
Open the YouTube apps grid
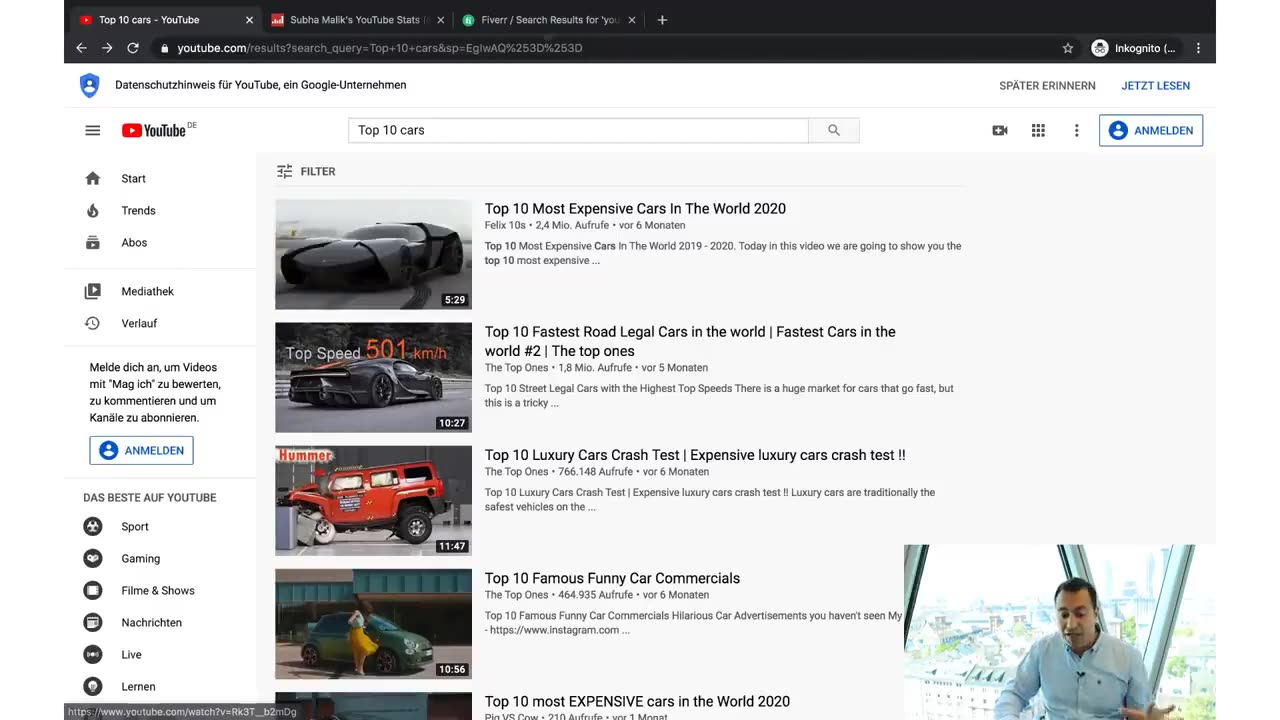click(1038, 130)
